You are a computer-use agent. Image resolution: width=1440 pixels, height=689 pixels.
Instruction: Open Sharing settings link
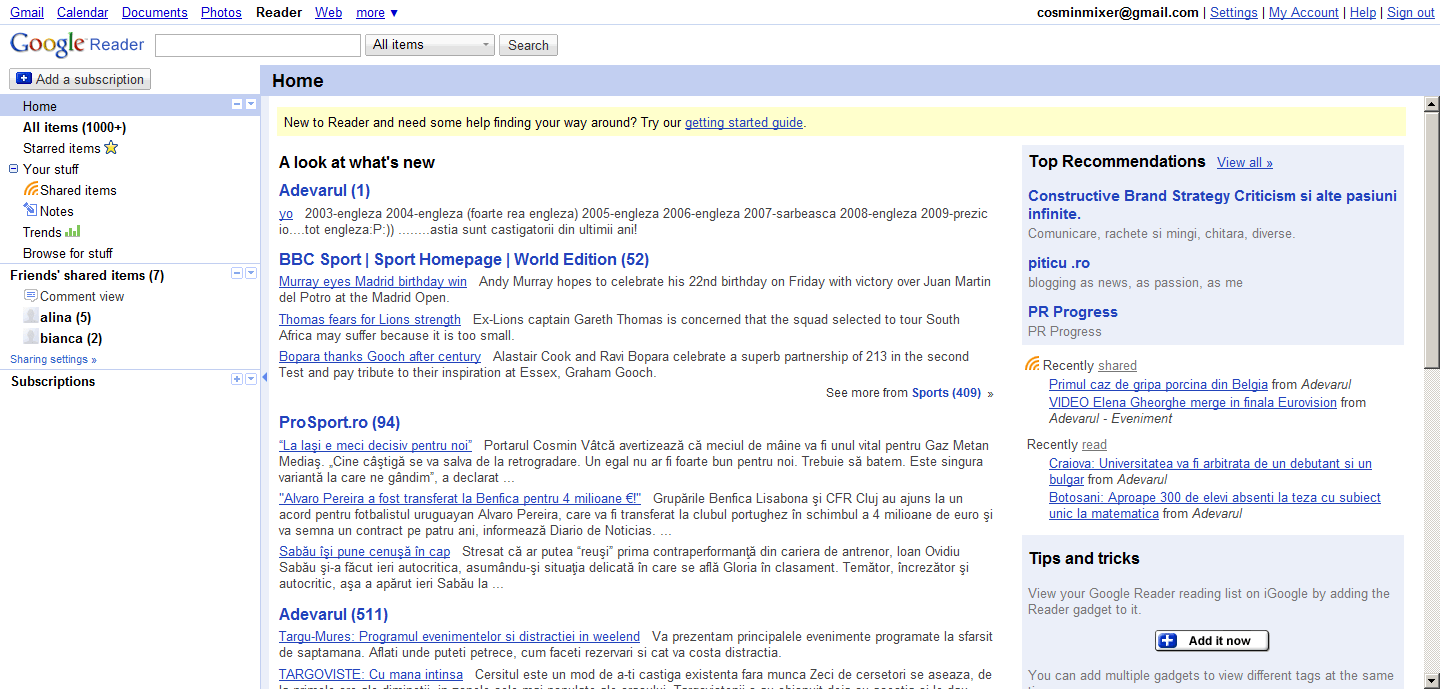pyautogui.click(x=54, y=359)
